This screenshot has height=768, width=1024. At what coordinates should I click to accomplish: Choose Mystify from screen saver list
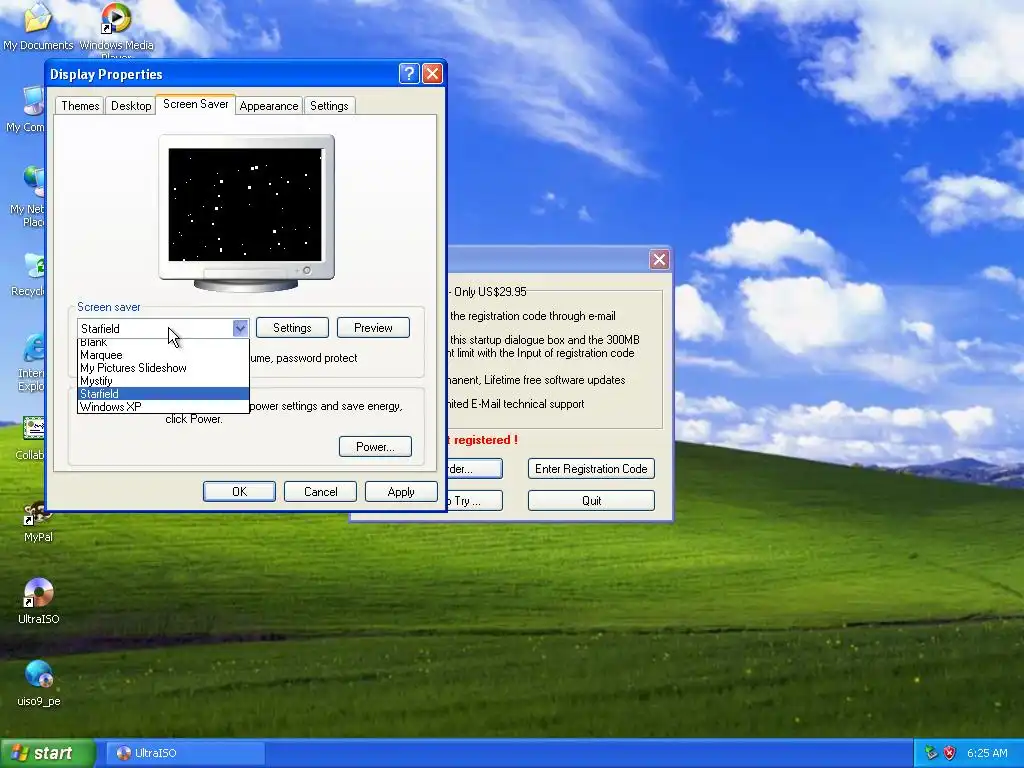click(163, 381)
